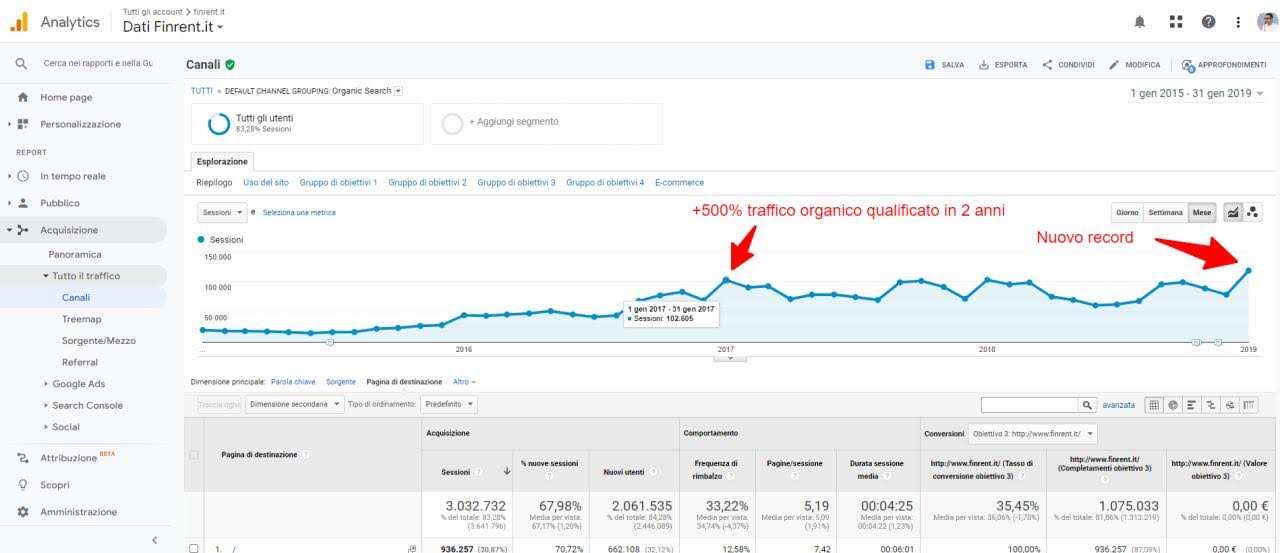Open the E-commerce tab
This screenshot has width=1280, height=553.
pos(679,183)
